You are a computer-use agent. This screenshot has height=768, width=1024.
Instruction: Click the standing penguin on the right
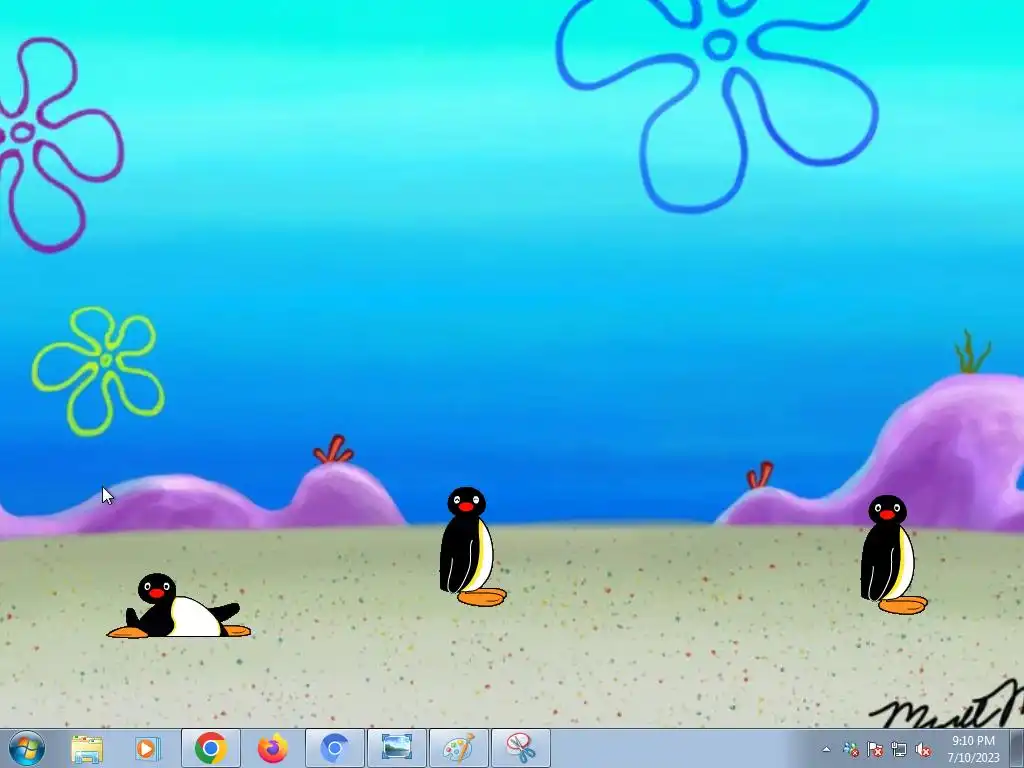pyautogui.click(x=893, y=554)
